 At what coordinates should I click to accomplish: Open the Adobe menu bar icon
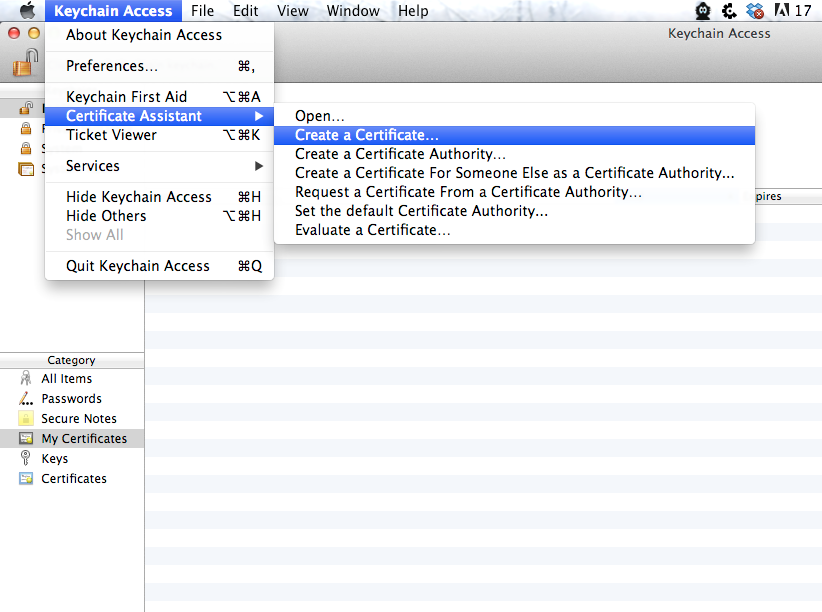pyautogui.click(x=781, y=11)
